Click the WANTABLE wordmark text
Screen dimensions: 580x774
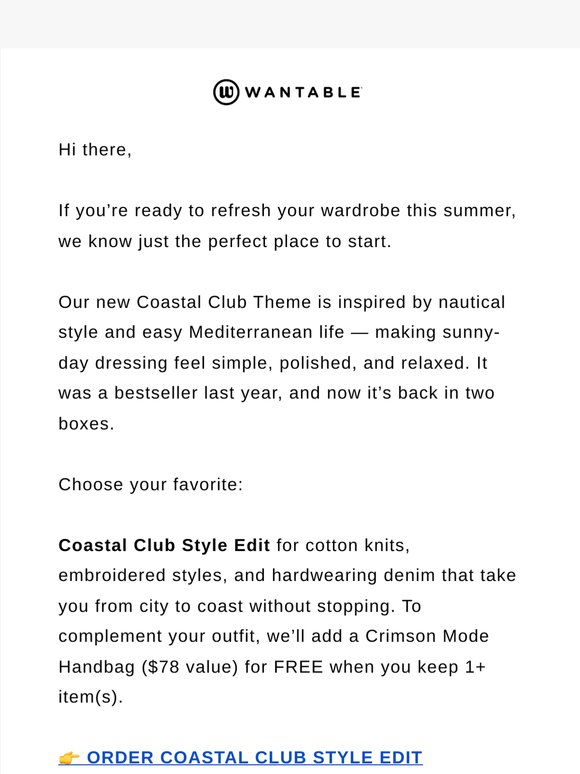(x=303, y=92)
